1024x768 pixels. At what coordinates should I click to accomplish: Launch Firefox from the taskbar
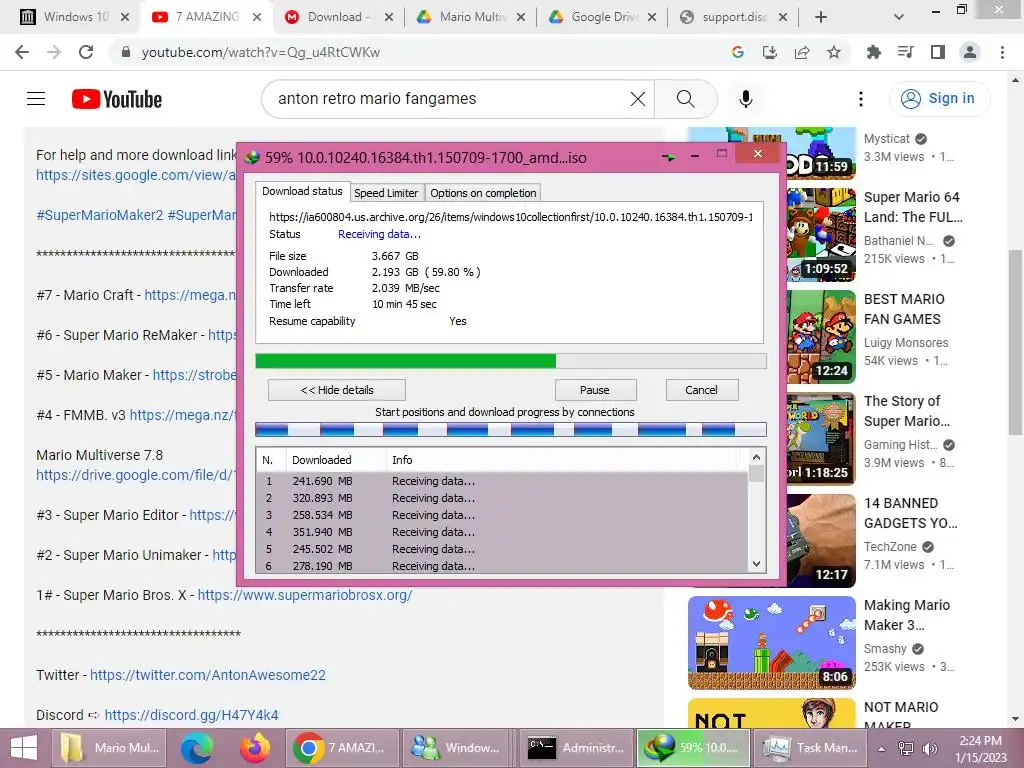[x=255, y=748]
